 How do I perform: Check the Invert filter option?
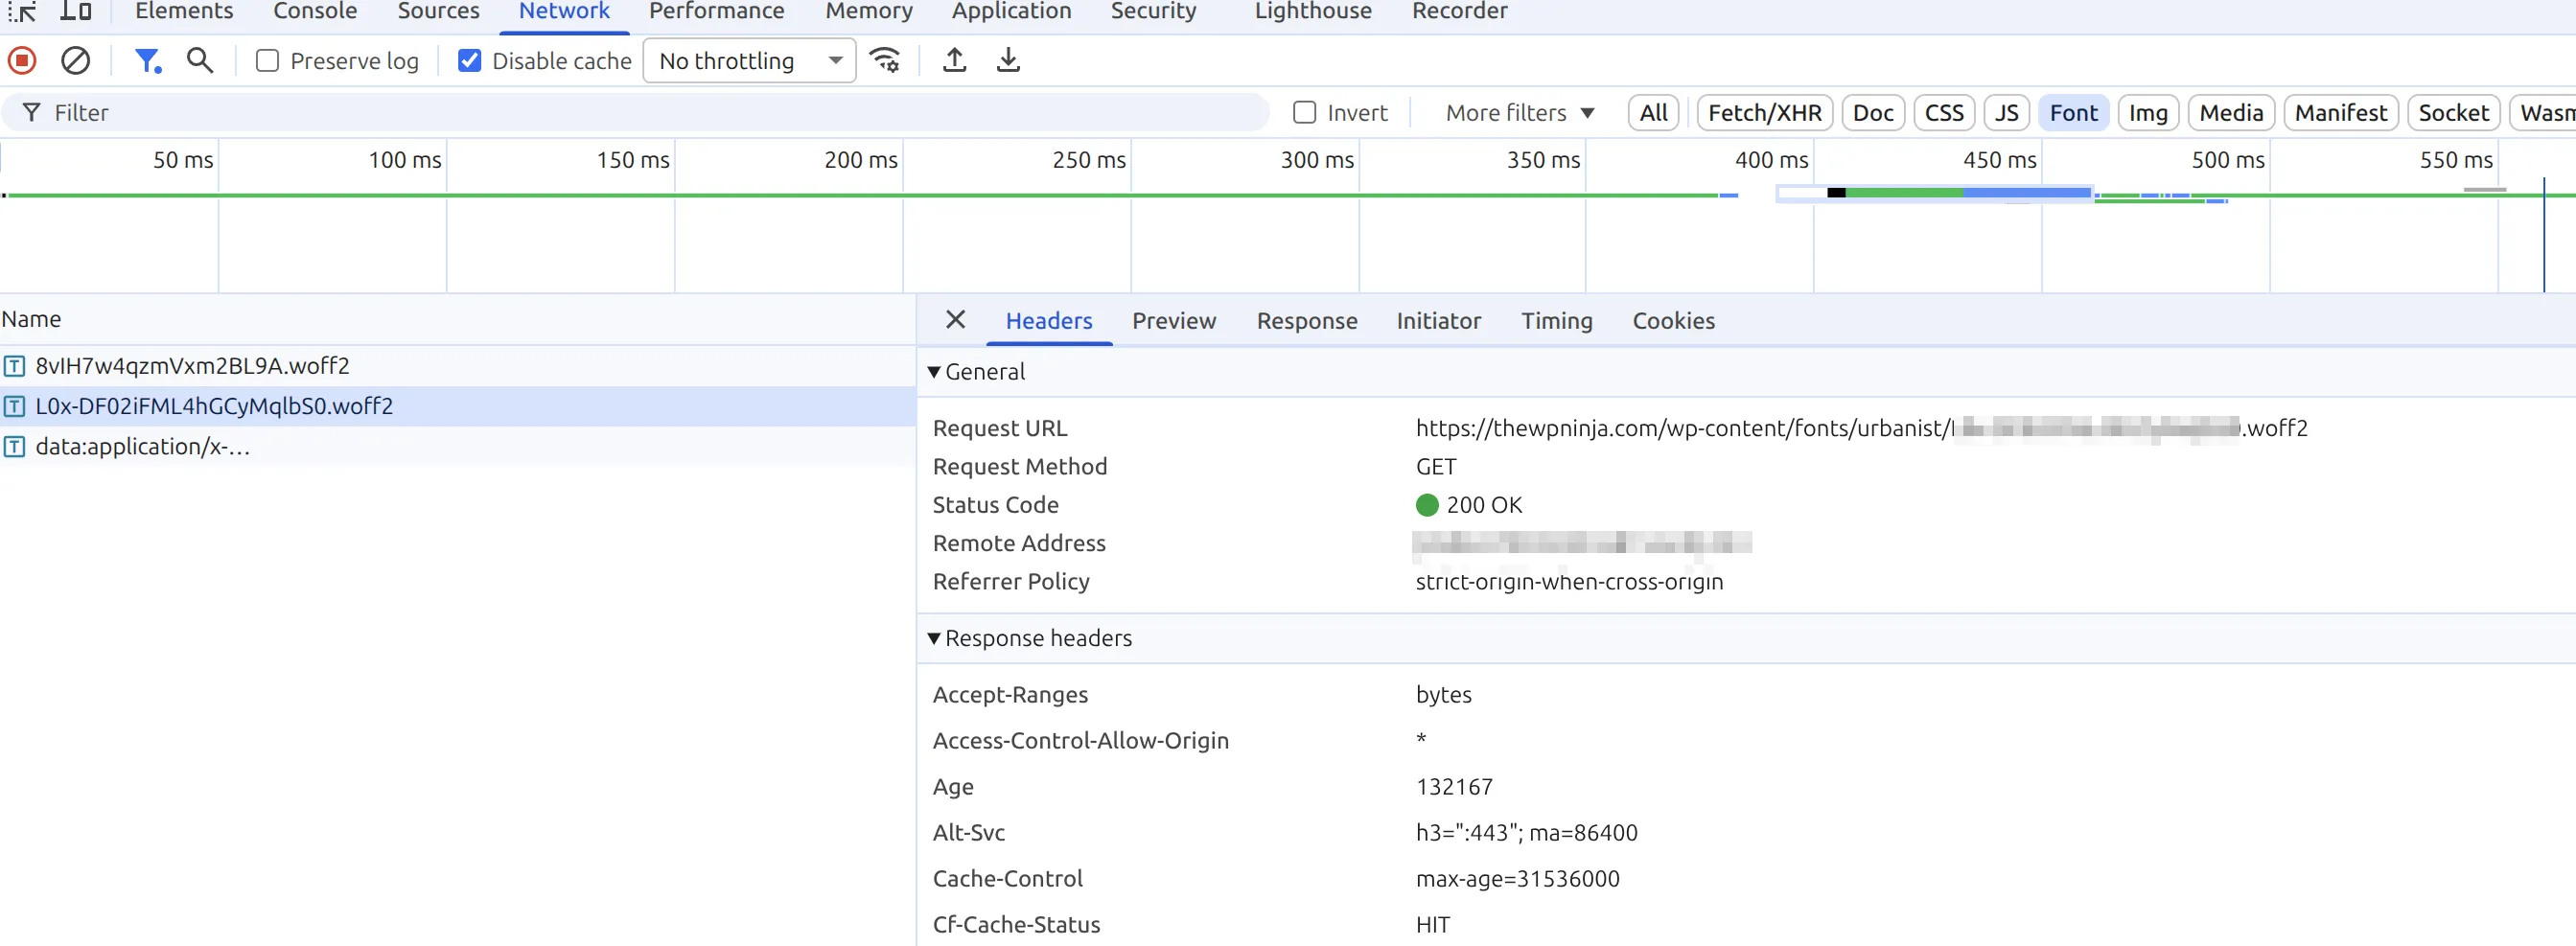pyautogui.click(x=1304, y=113)
